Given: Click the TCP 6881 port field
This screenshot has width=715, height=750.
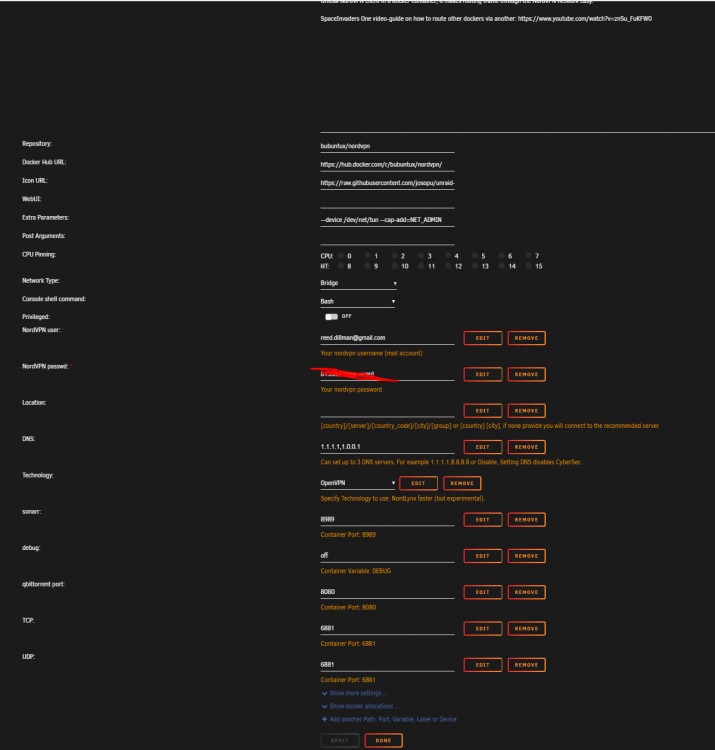Looking at the screenshot, I should (x=387, y=629).
